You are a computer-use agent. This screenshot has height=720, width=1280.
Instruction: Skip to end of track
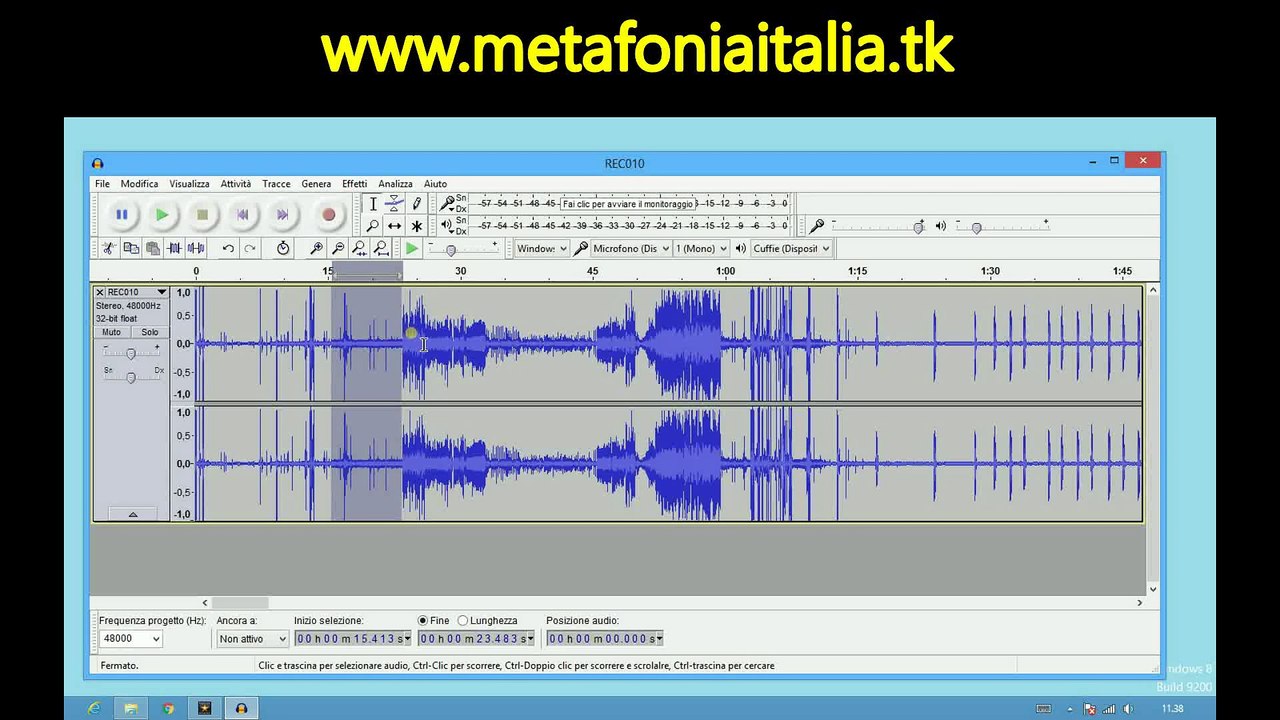pos(282,214)
